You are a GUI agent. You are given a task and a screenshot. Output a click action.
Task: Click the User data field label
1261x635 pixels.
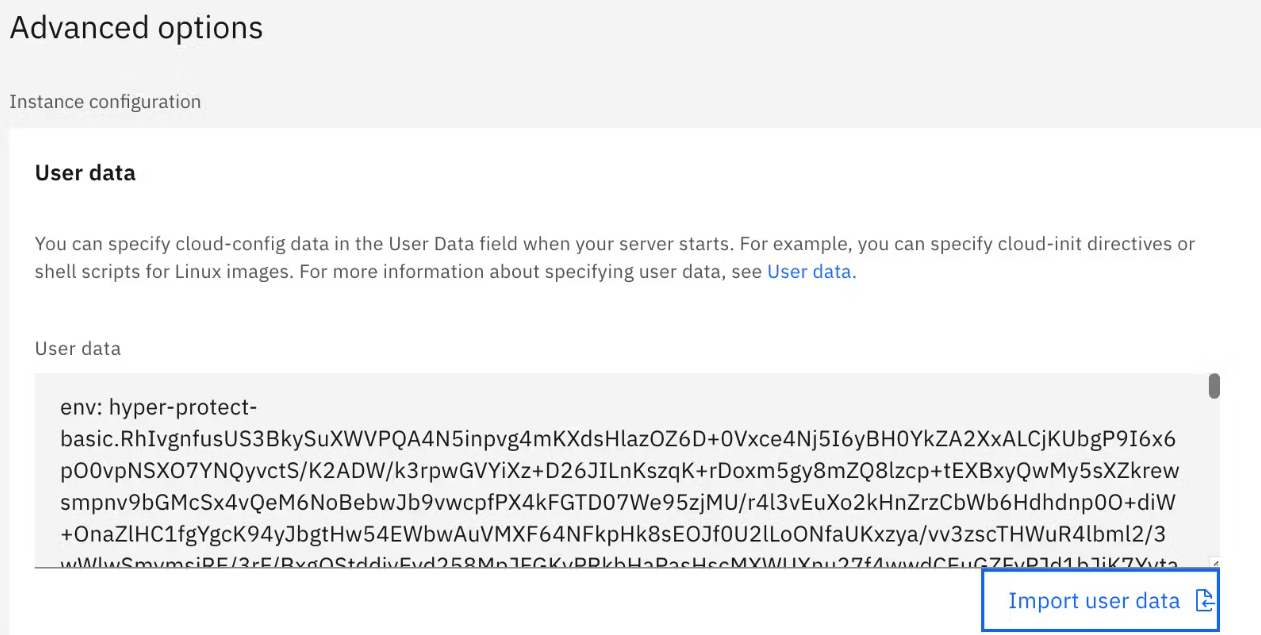point(78,349)
